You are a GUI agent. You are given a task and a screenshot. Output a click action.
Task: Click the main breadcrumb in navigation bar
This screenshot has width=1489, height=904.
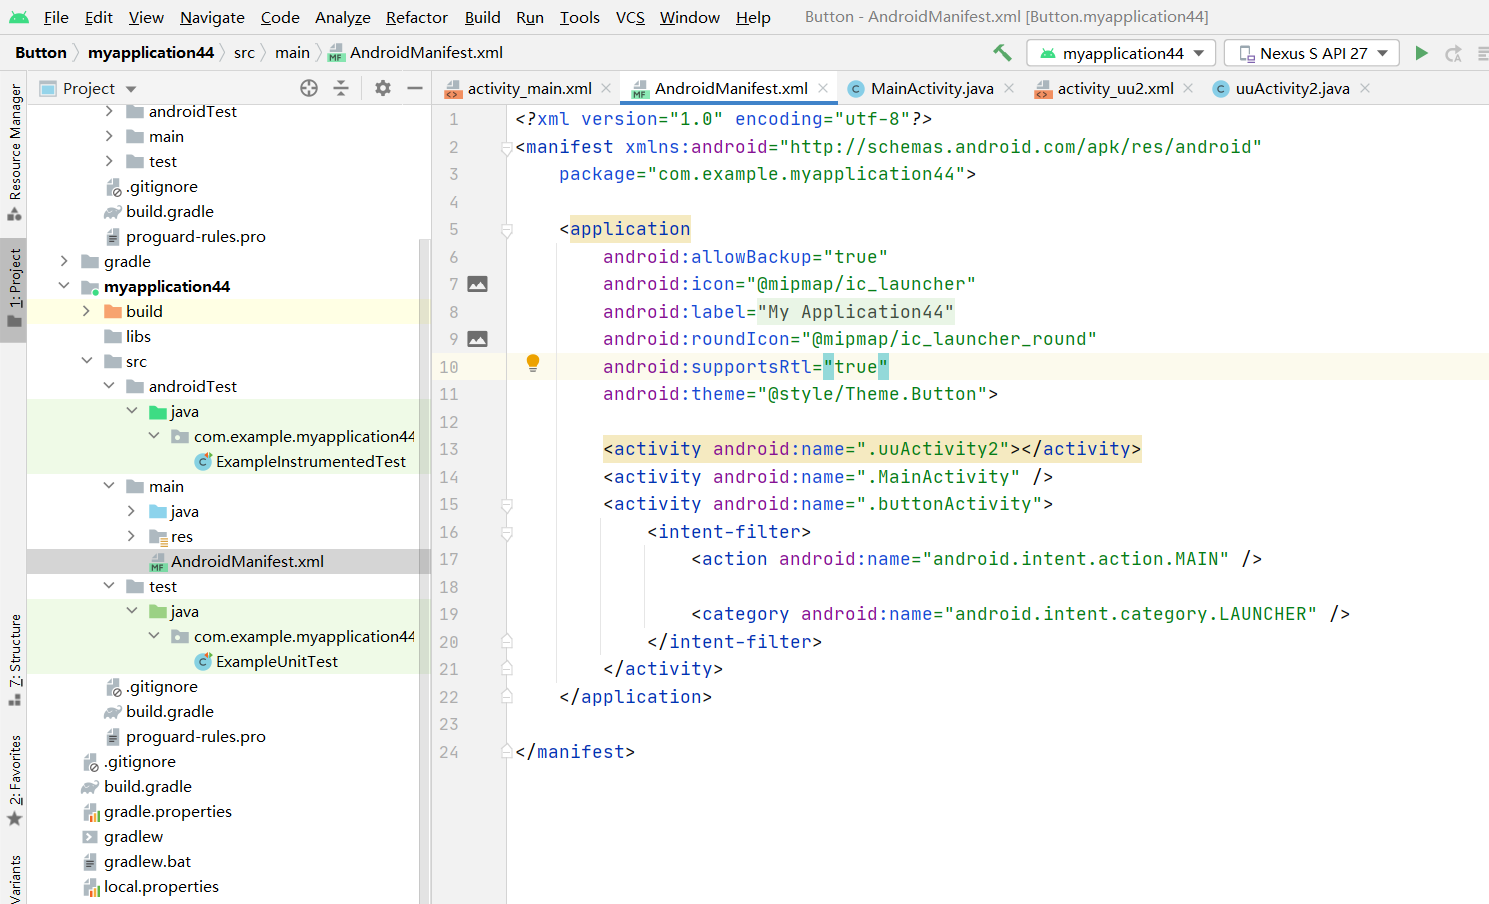[x=292, y=53]
